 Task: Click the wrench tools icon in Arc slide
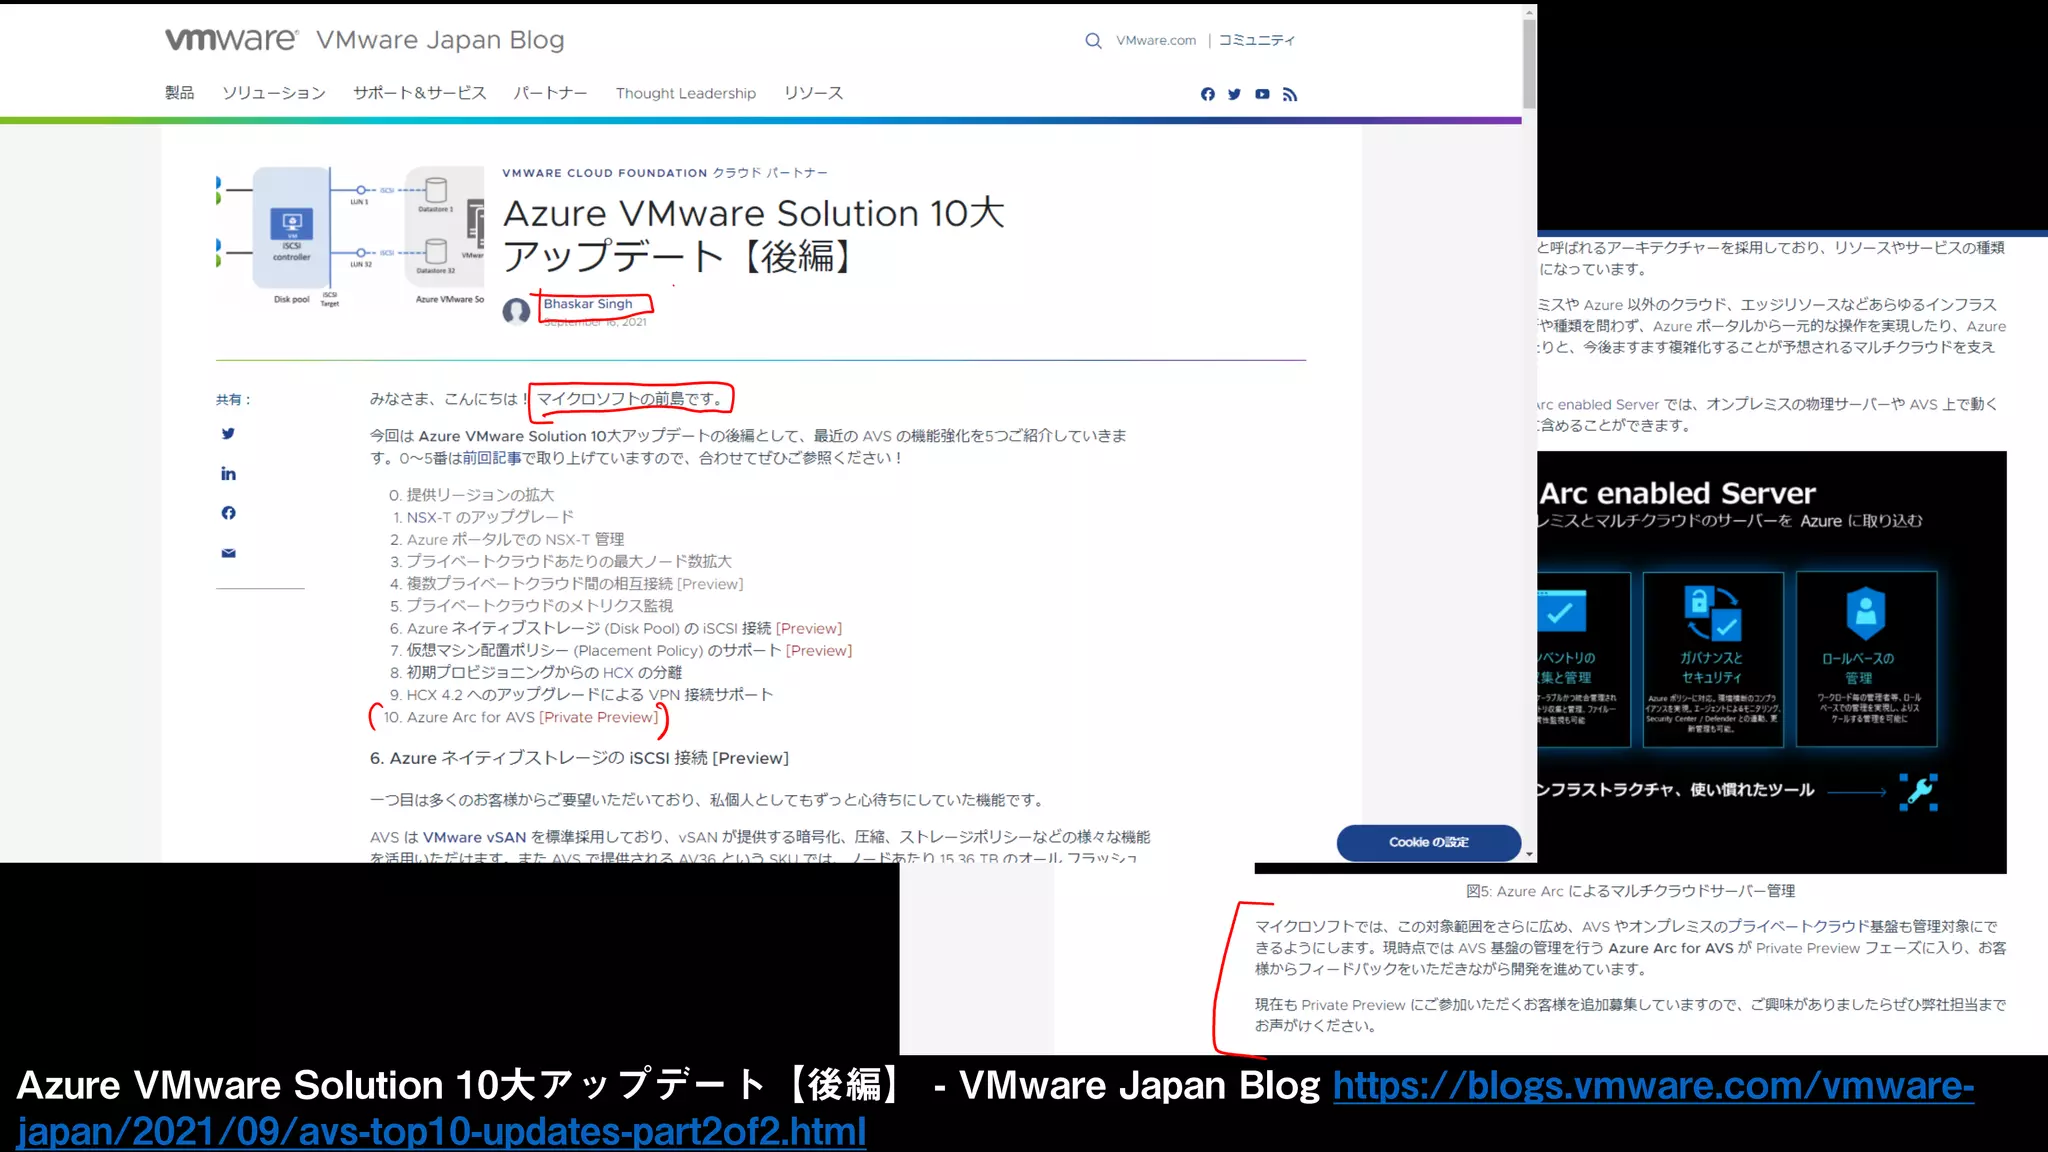(1919, 792)
